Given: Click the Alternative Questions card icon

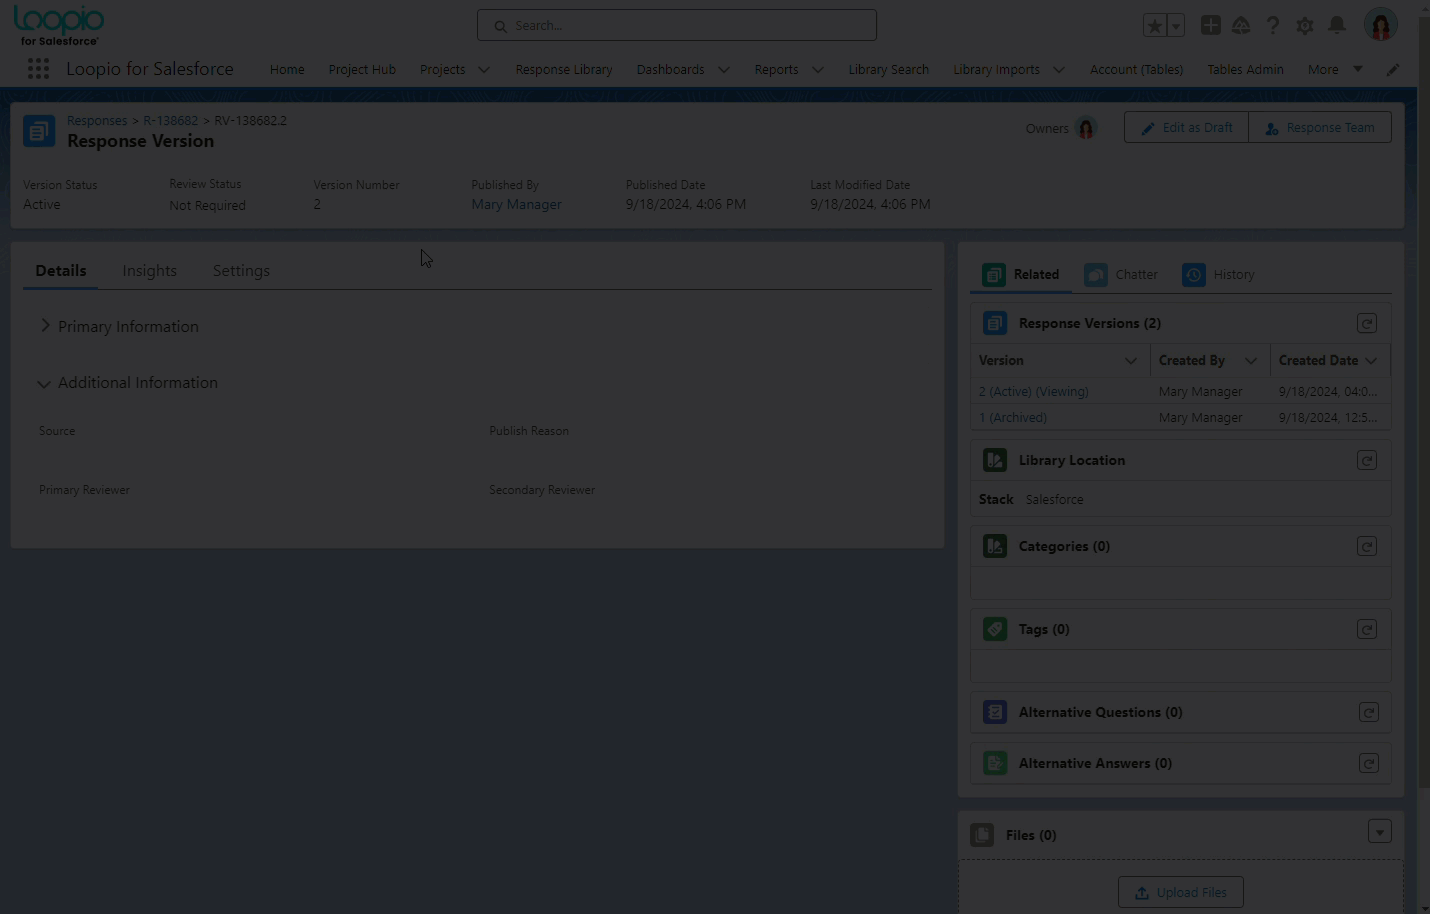Looking at the screenshot, I should click(x=995, y=712).
